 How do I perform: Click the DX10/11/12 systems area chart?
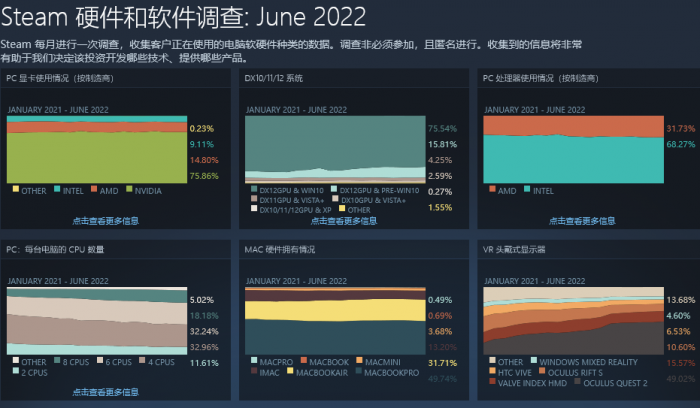[x=333, y=148]
